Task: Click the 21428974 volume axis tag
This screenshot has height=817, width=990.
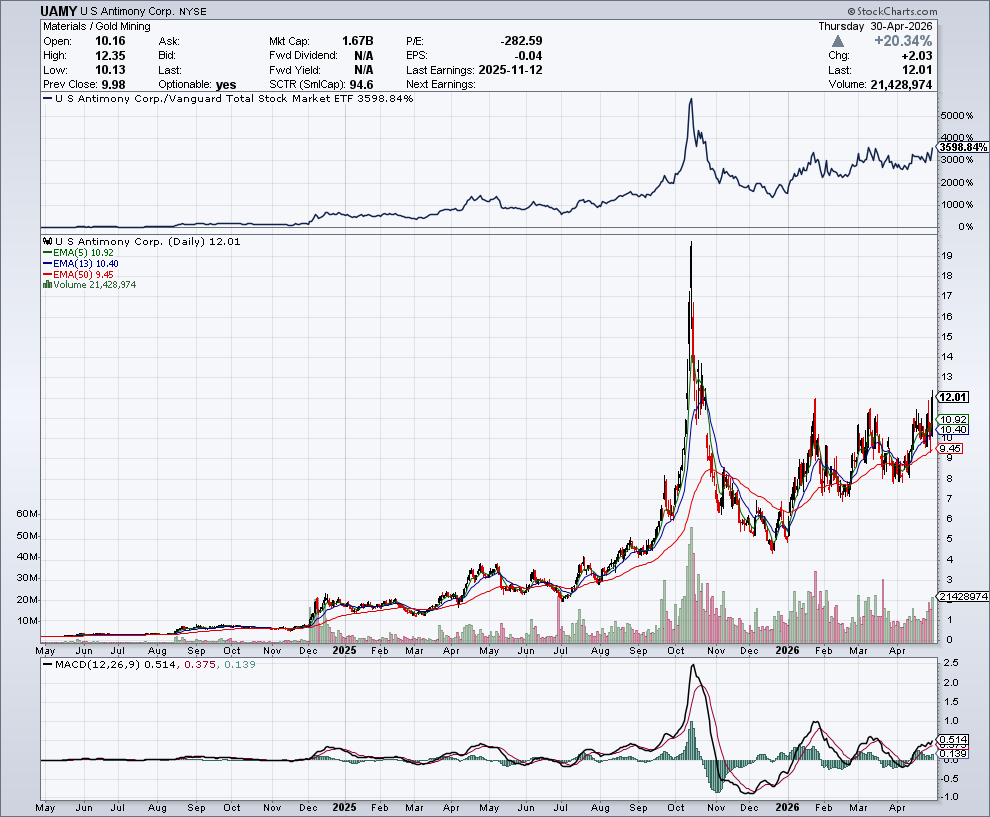Action: click(x=963, y=597)
